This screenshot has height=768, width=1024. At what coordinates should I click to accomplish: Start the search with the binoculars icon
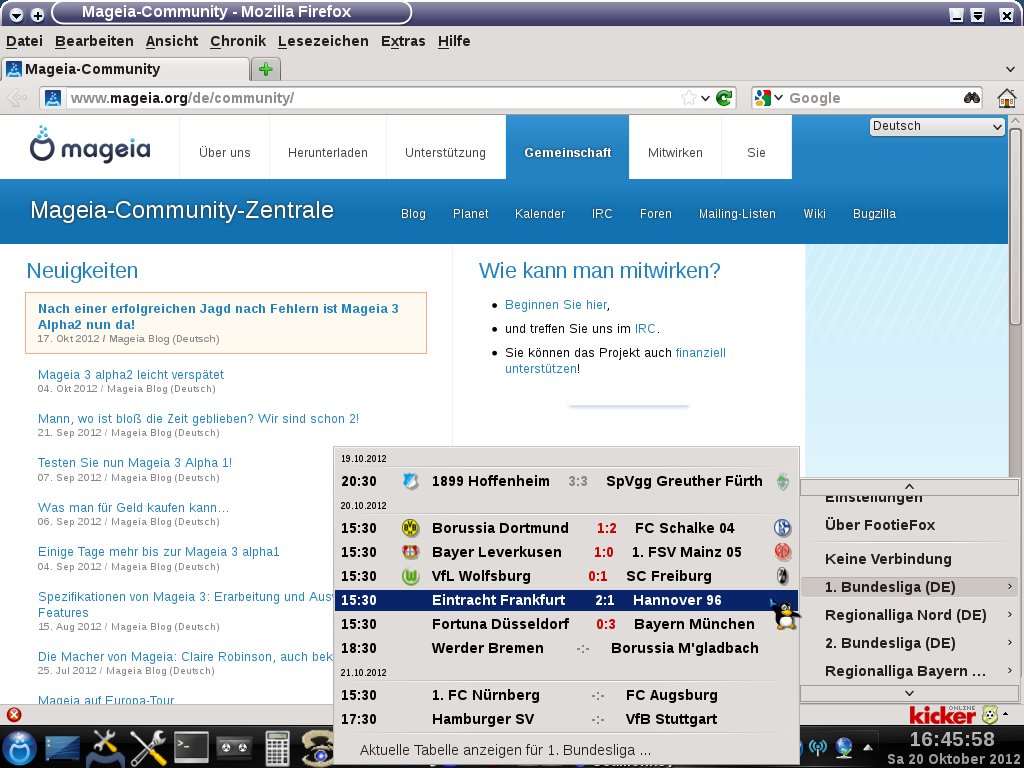pyautogui.click(x=972, y=98)
